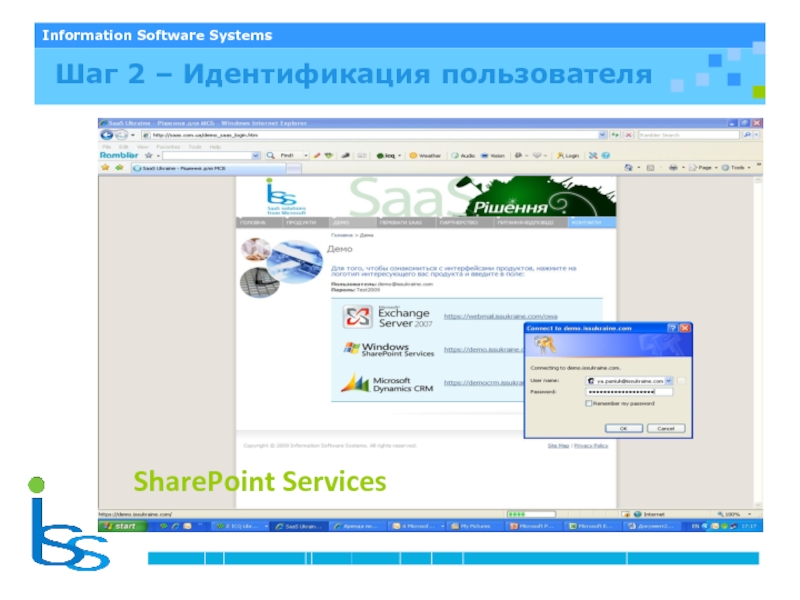
Task: Click the help question mark in Connect dialog
Action: (x=672, y=328)
